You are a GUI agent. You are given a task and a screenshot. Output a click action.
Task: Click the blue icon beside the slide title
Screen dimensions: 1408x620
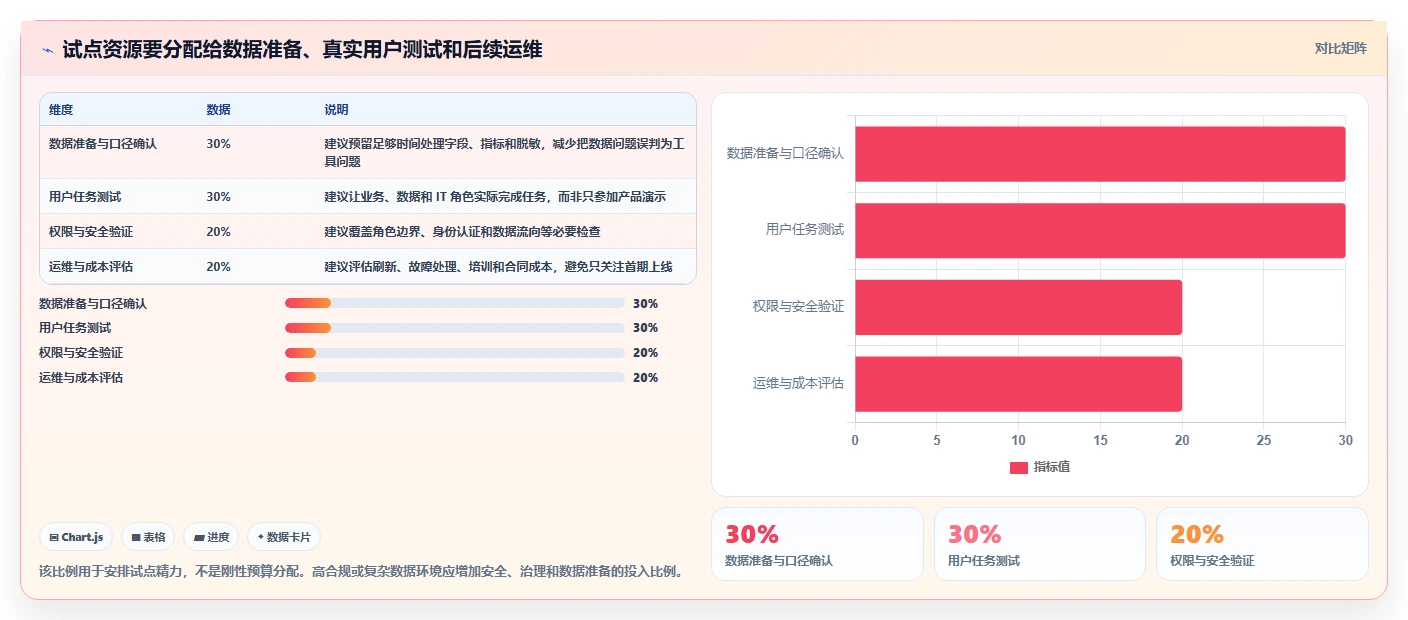47,50
